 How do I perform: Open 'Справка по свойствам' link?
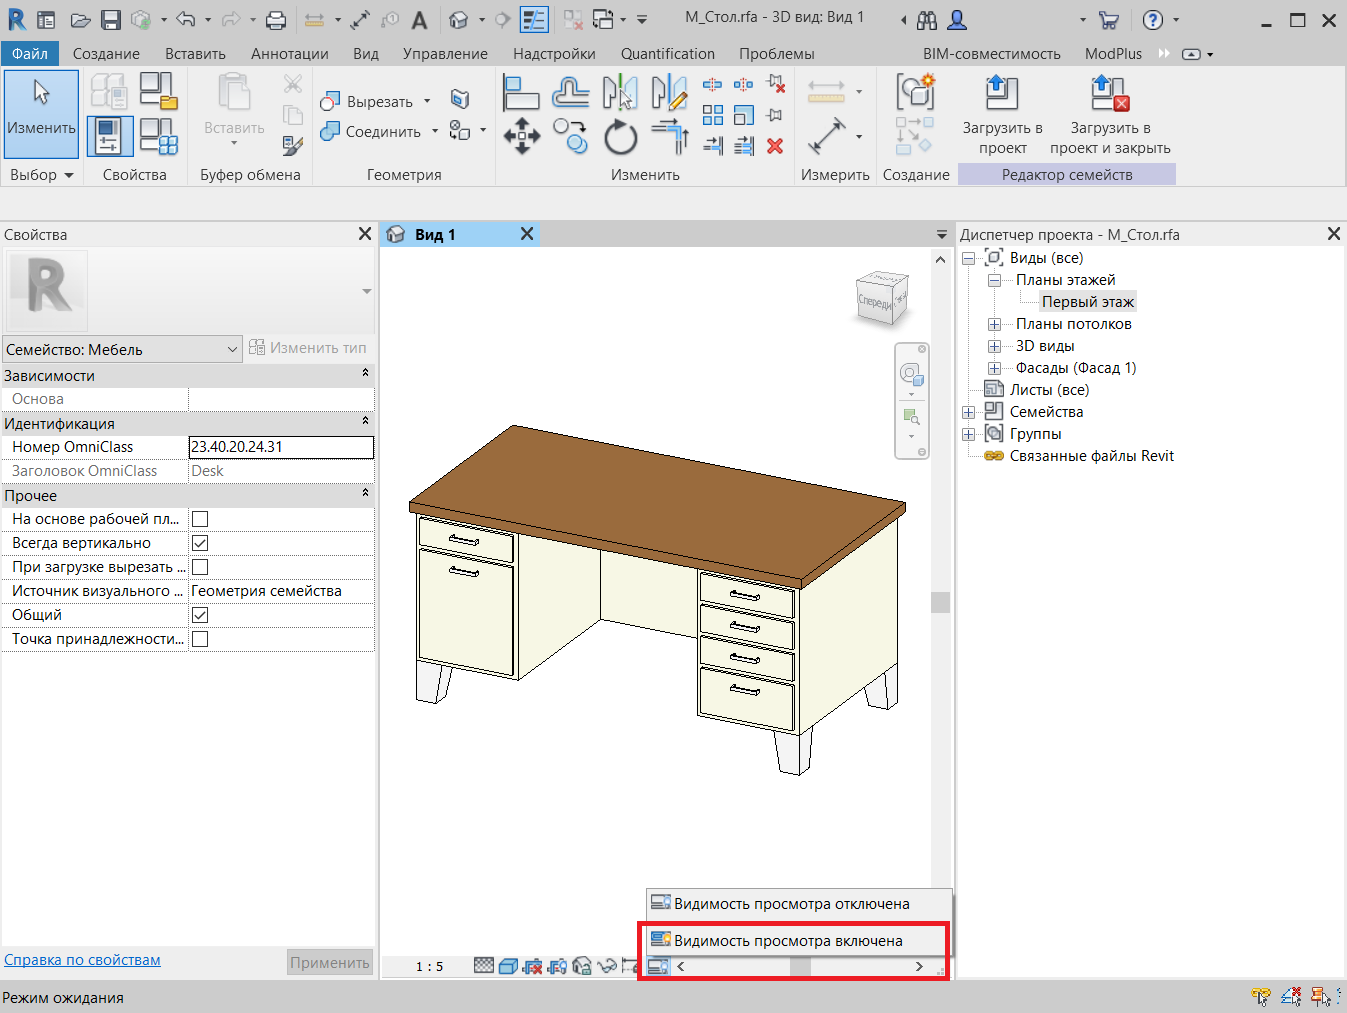pos(82,960)
